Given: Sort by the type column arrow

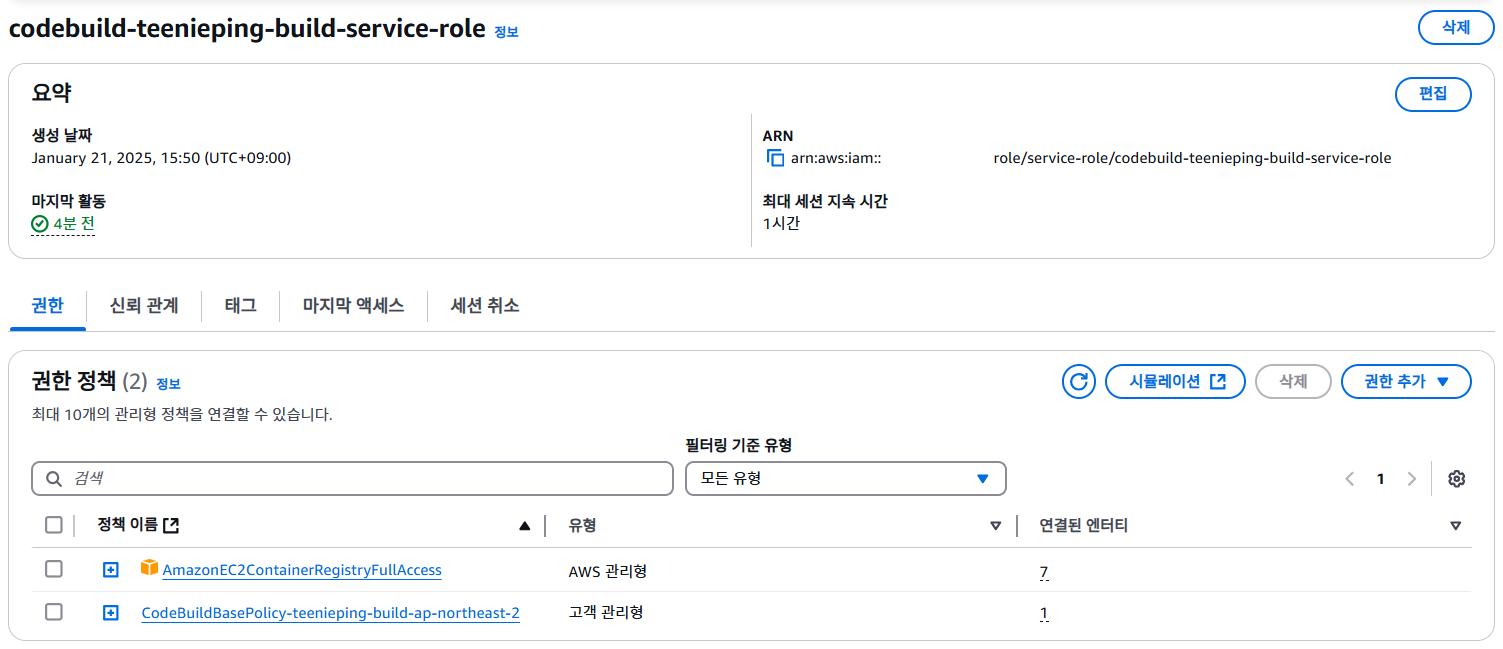Looking at the screenshot, I should (995, 526).
